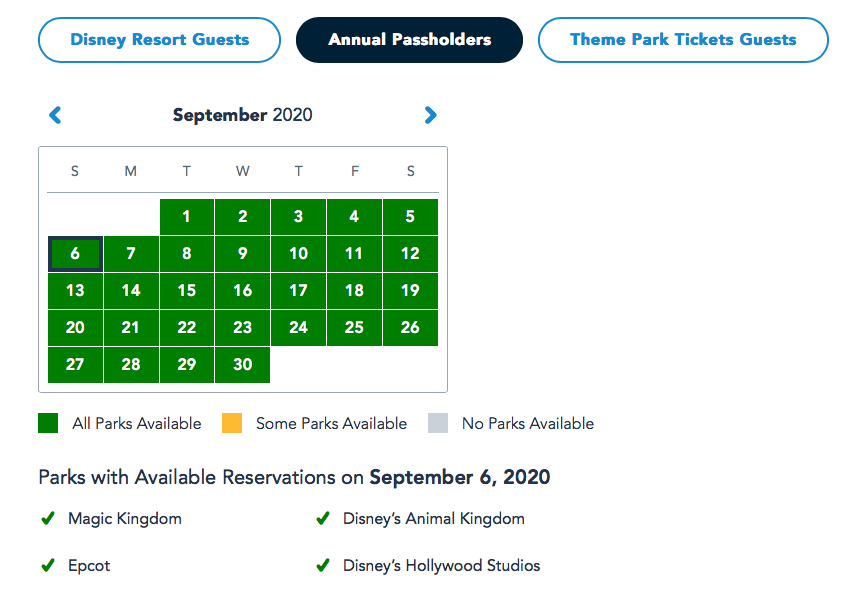This screenshot has width=853, height=609.
Task: Click the green All Parks Available swatch
Action: (x=48, y=424)
